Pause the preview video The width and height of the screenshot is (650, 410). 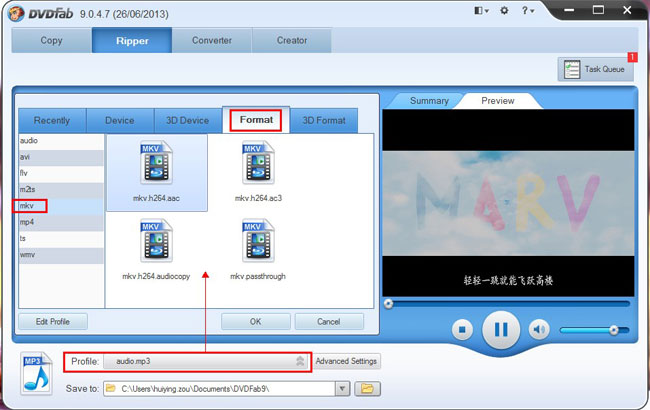pos(501,330)
